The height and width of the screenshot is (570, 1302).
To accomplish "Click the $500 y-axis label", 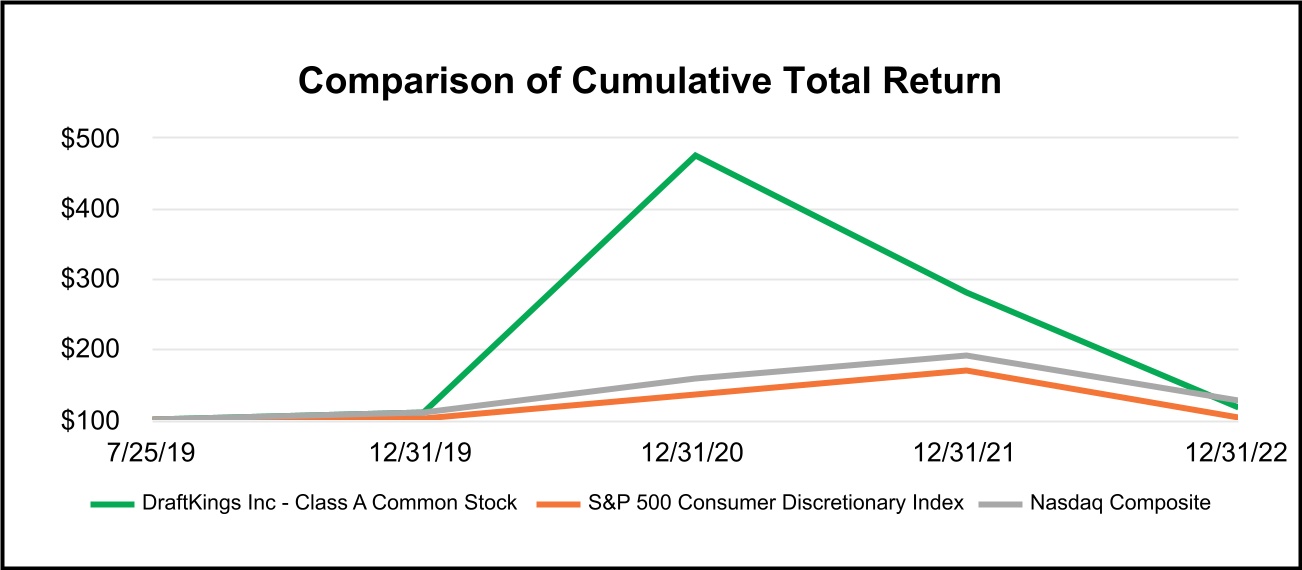I will pyautogui.click(x=91, y=139).
